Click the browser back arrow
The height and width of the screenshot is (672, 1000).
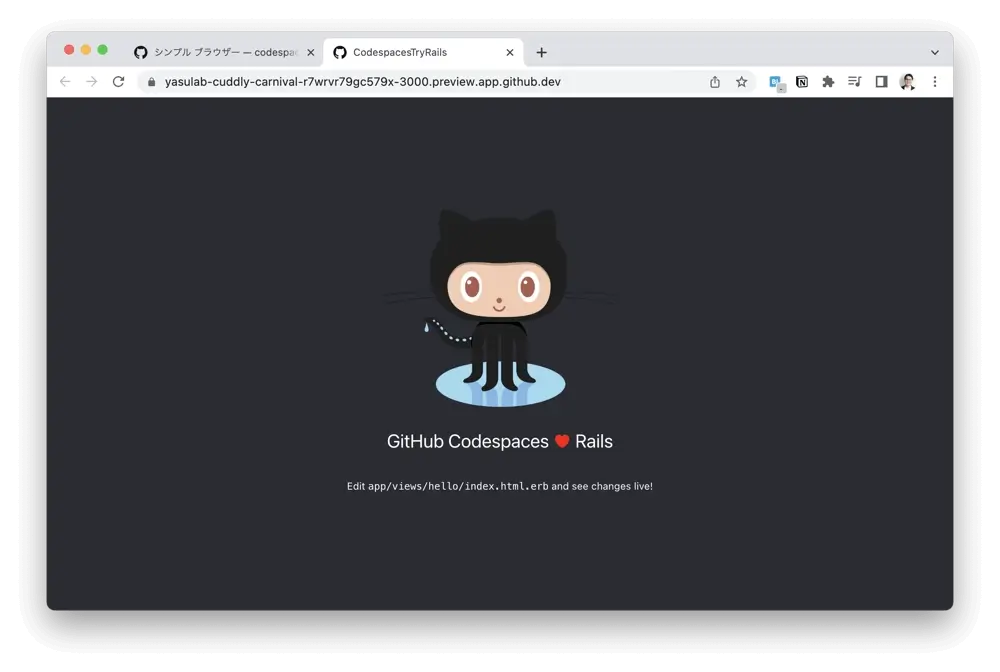tap(65, 82)
